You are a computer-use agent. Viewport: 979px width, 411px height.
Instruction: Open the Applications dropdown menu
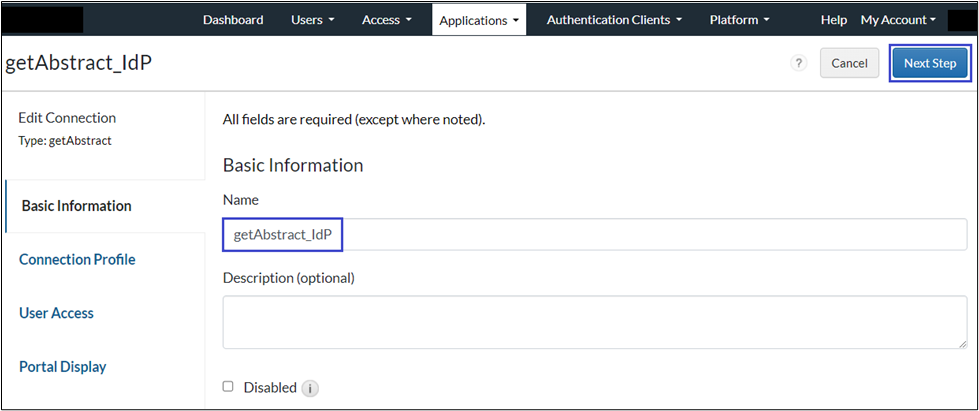(479, 19)
